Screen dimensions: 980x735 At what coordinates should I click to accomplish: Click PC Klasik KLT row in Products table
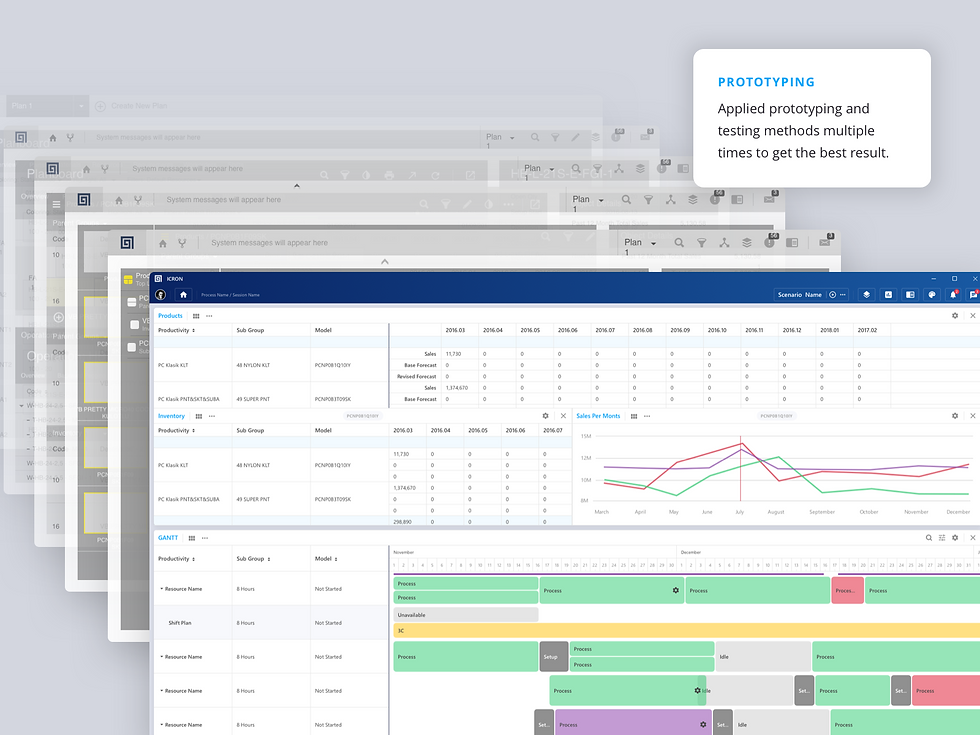[x=271, y=365]
